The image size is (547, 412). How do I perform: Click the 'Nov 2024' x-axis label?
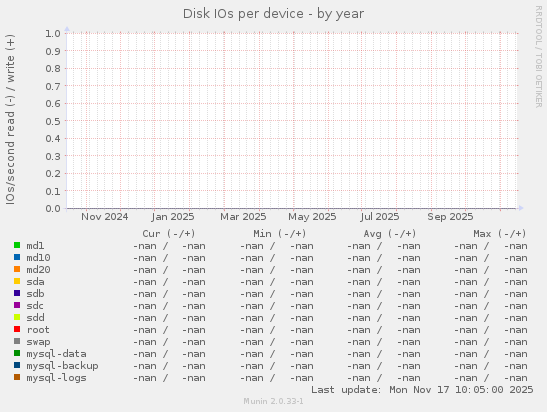pos(105,217)
